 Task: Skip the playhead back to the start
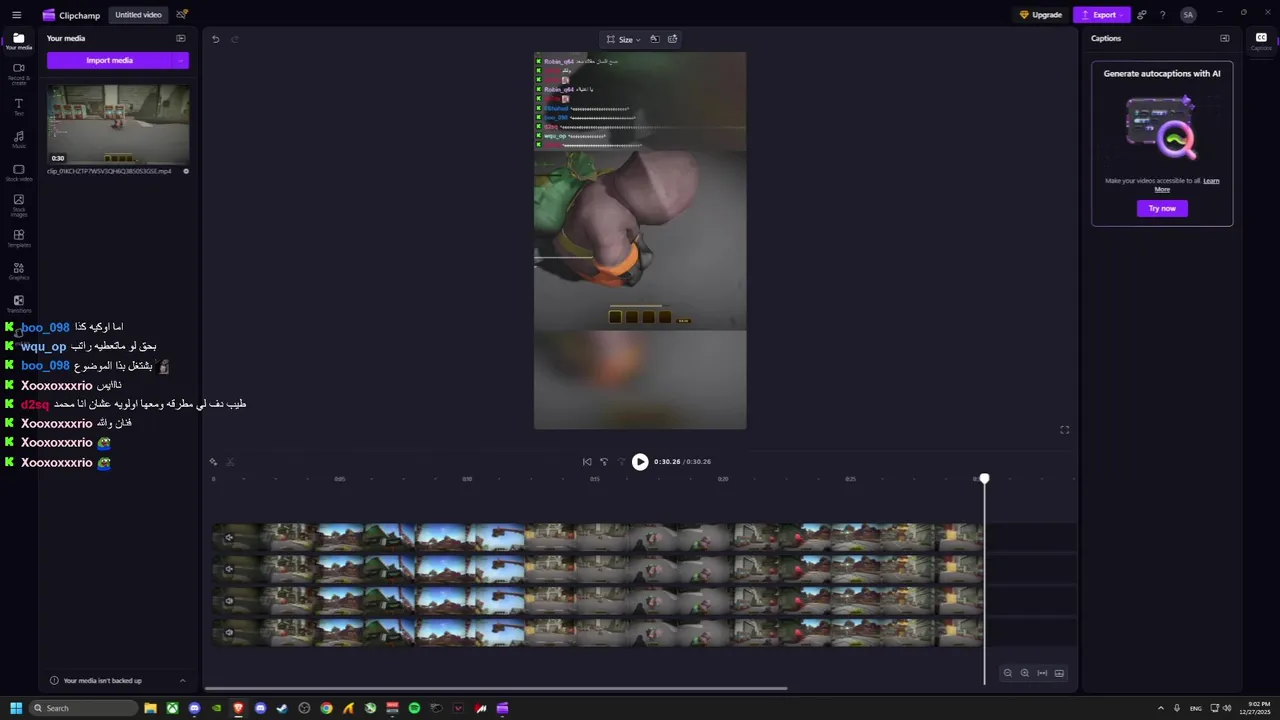pos(587,462)
